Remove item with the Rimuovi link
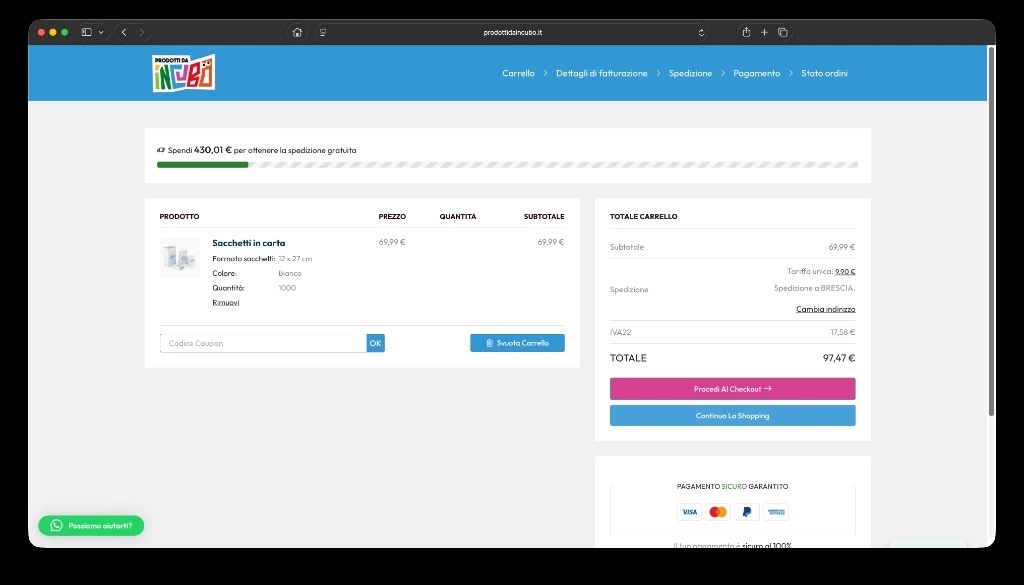 click(x=225, y=302)
